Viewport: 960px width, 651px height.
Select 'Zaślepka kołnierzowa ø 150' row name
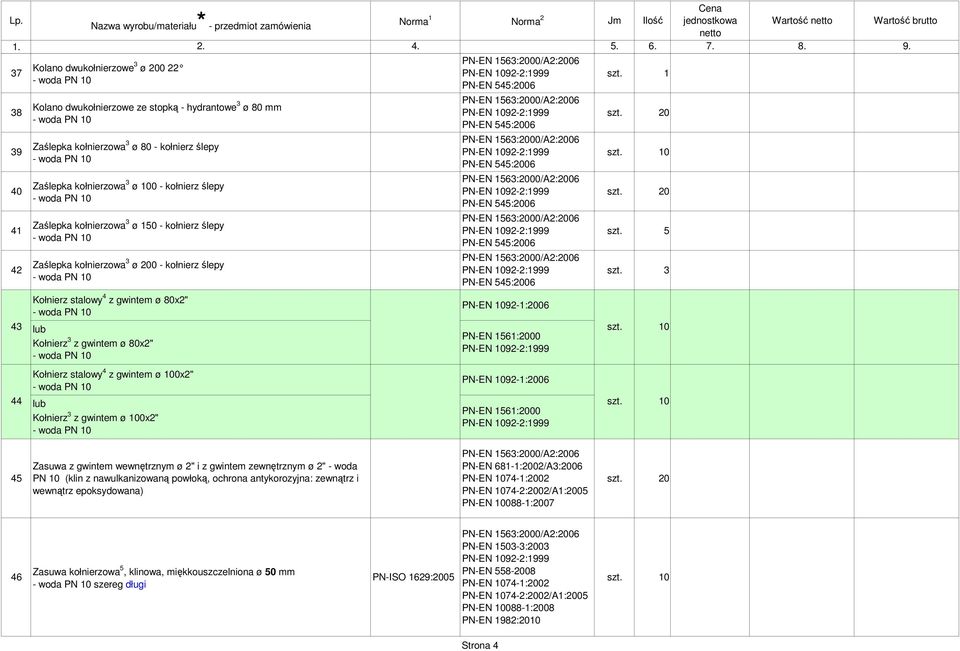[128, 225]
